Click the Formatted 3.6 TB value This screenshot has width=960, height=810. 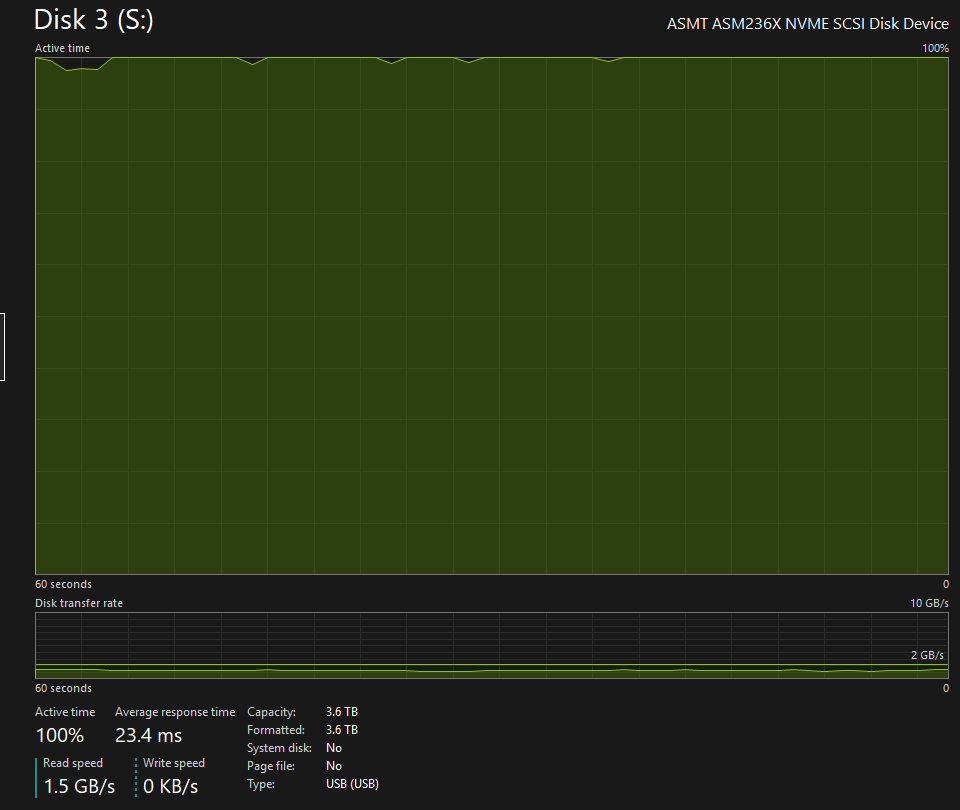(x=342, y=730)
